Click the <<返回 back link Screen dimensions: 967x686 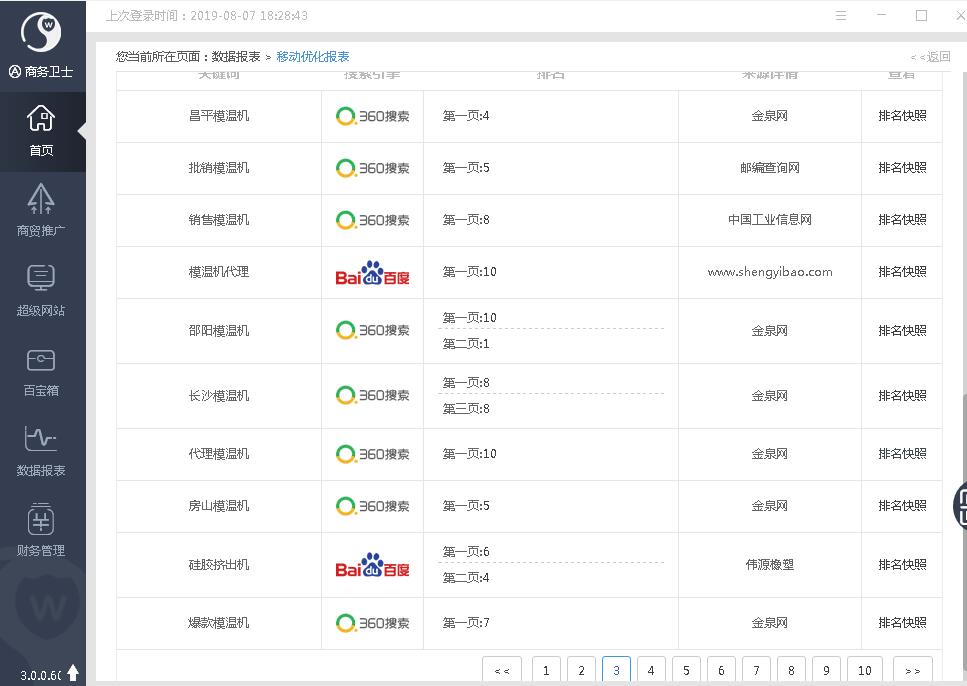[x=930, y=57]
